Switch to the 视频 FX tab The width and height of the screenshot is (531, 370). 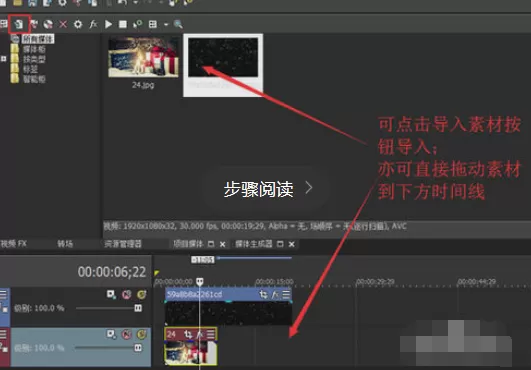tap(14, 244)
